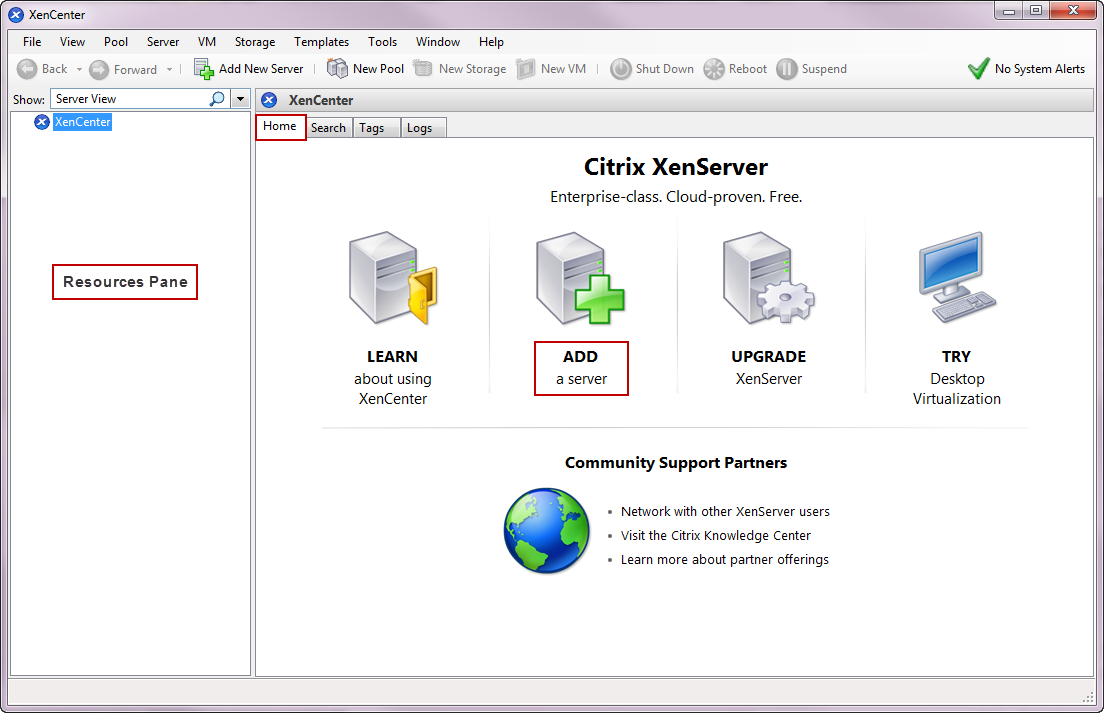Click the Add New Server icon

203,69
